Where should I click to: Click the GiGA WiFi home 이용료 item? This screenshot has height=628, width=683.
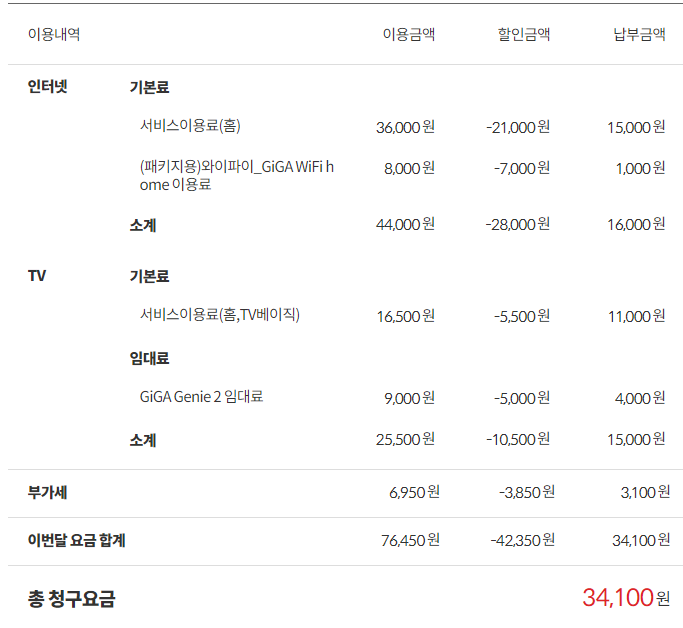pyautogui.click(x=237, y=176)
